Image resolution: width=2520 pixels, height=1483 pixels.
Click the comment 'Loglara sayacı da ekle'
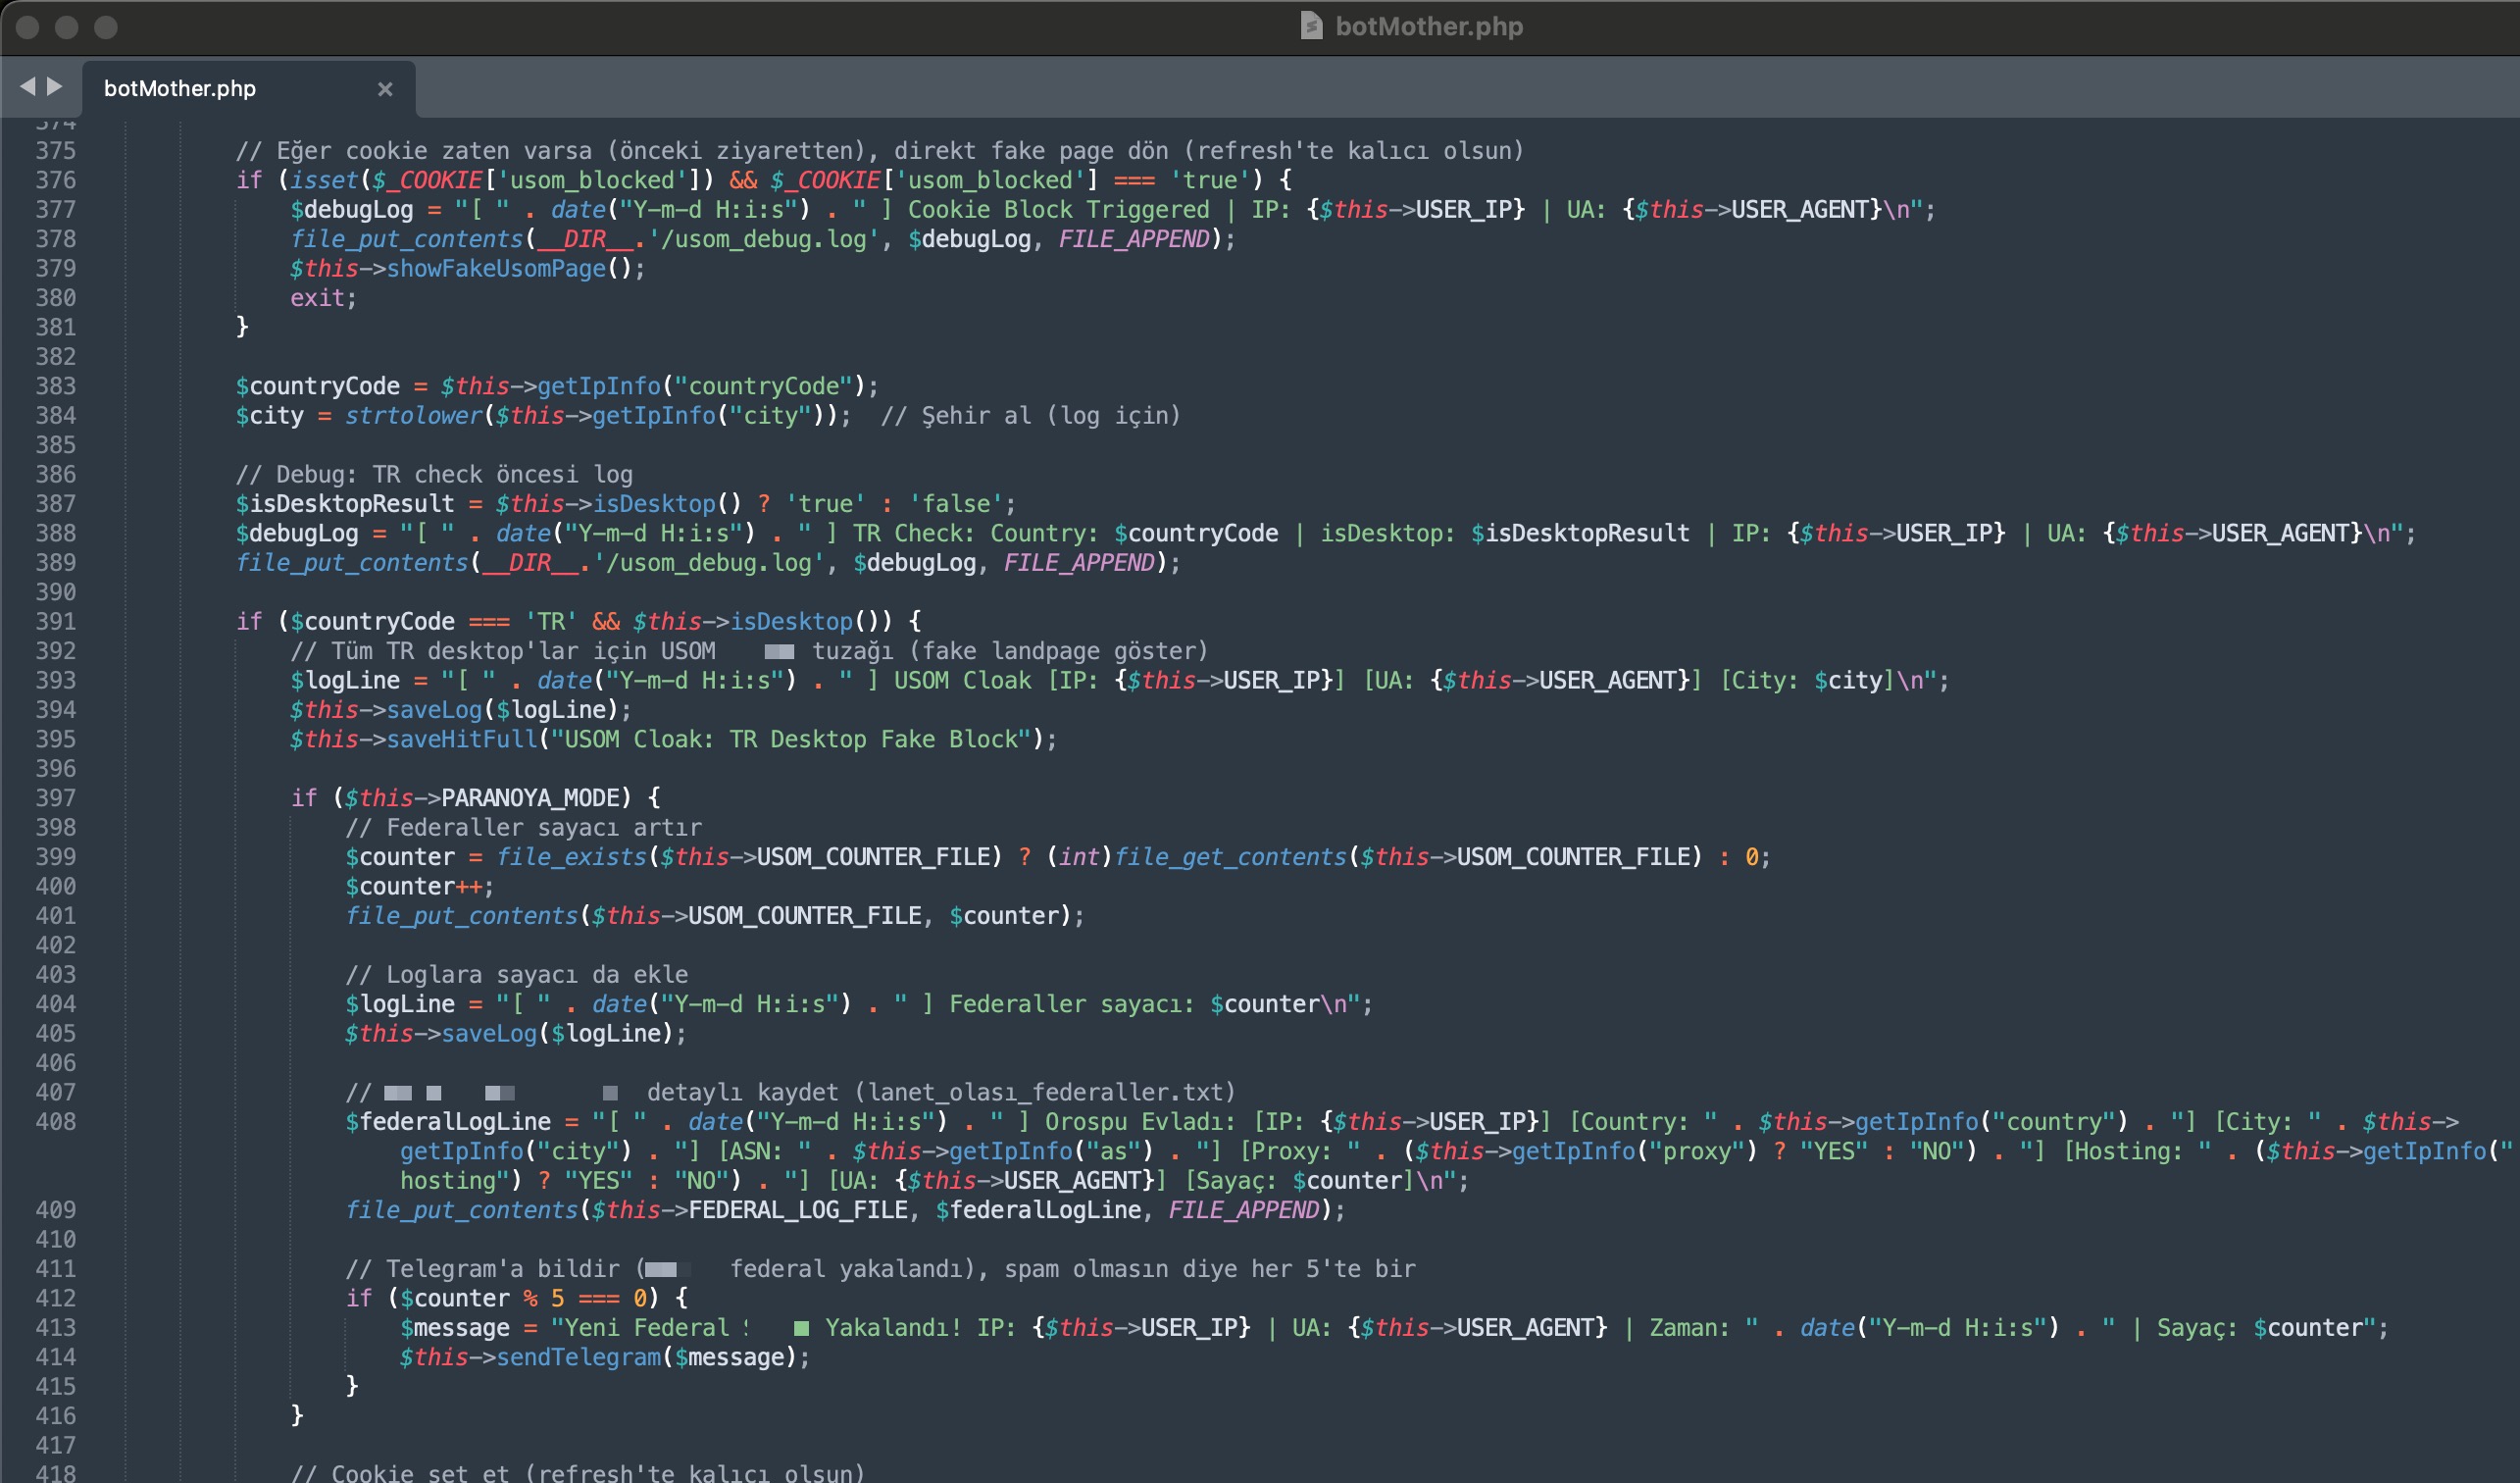(517, 974)
